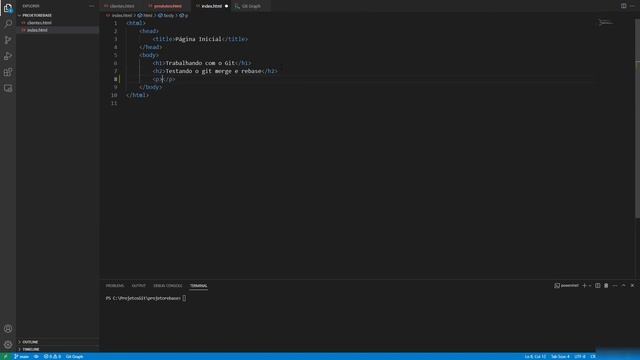640x360 pixels.
Task: Open errors and warnings count in status bar
Action: 52,356
